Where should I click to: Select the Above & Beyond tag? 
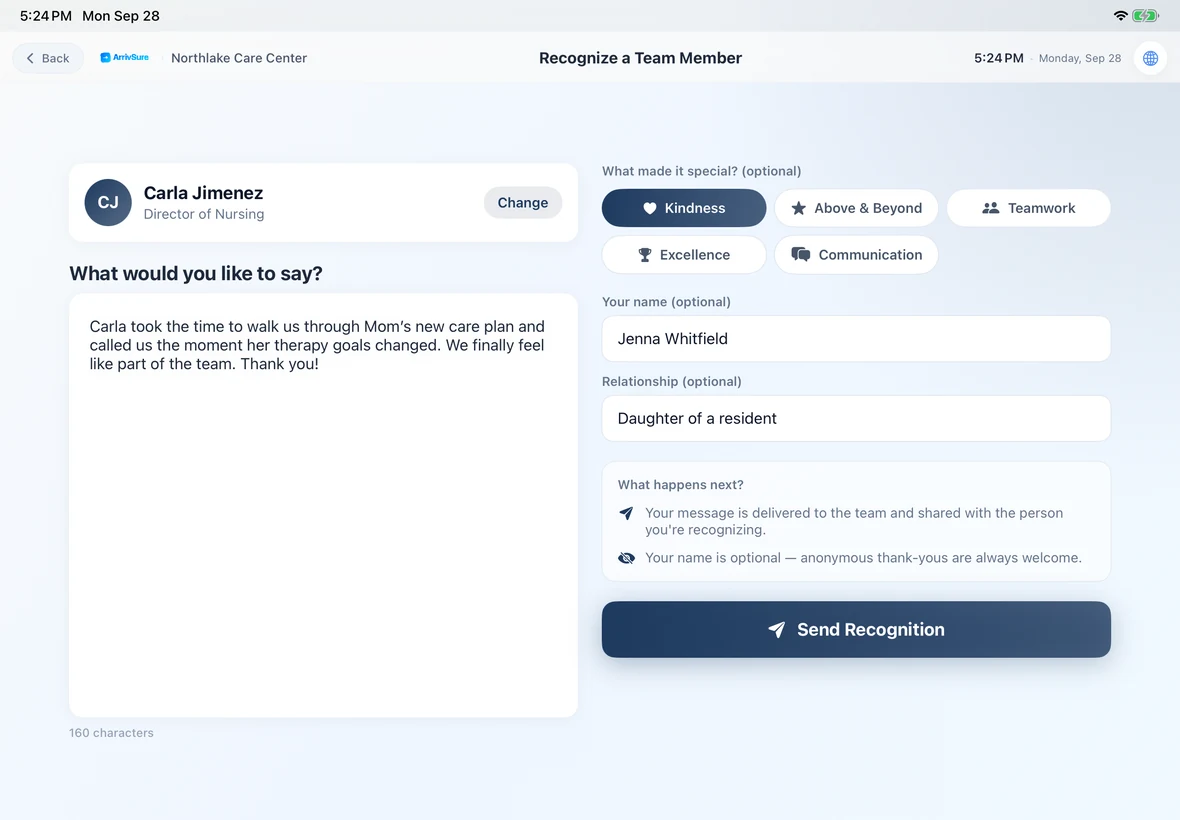point(856,208)
